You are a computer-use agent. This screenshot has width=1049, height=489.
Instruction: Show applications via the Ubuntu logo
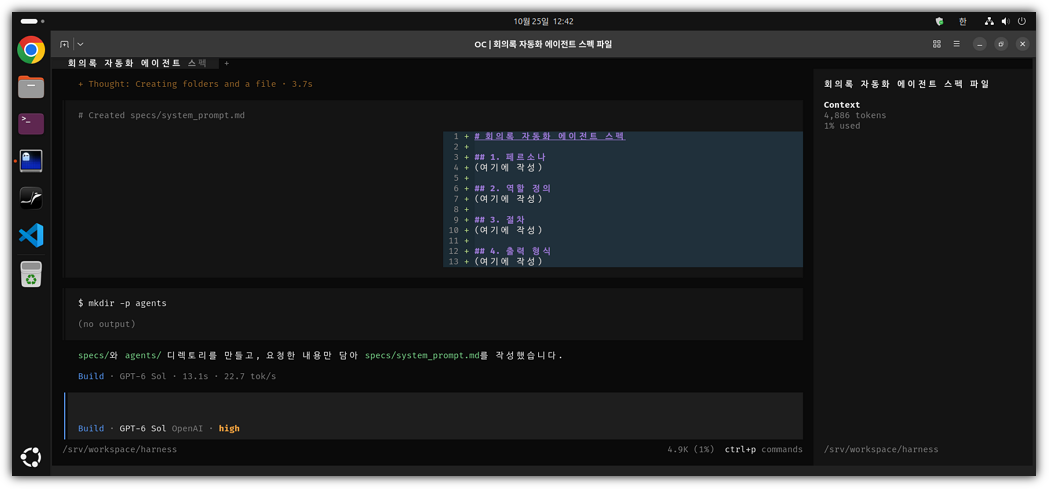pos(31,458)
